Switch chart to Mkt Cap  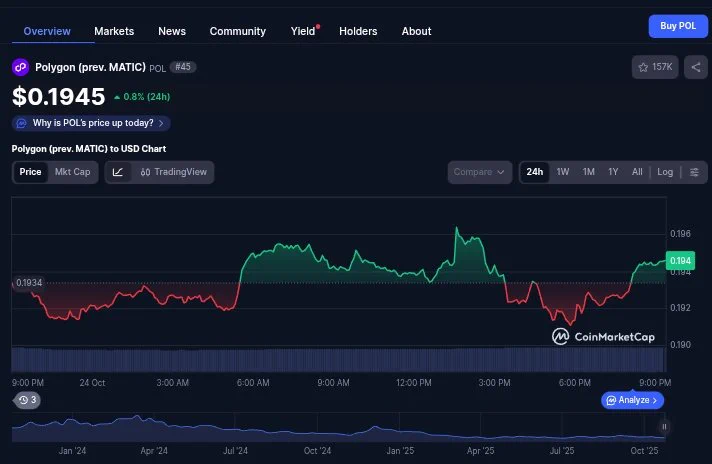[x=72, y=172]
